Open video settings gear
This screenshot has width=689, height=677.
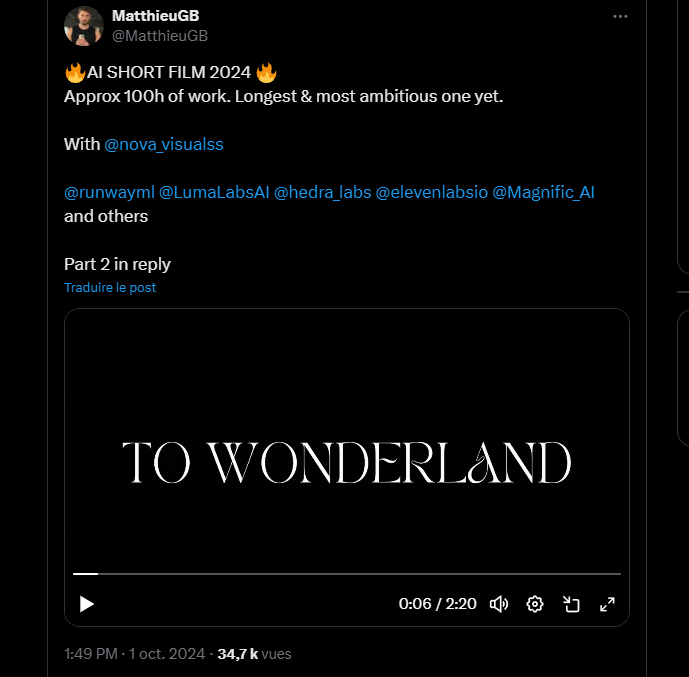(x=535, y=604)
